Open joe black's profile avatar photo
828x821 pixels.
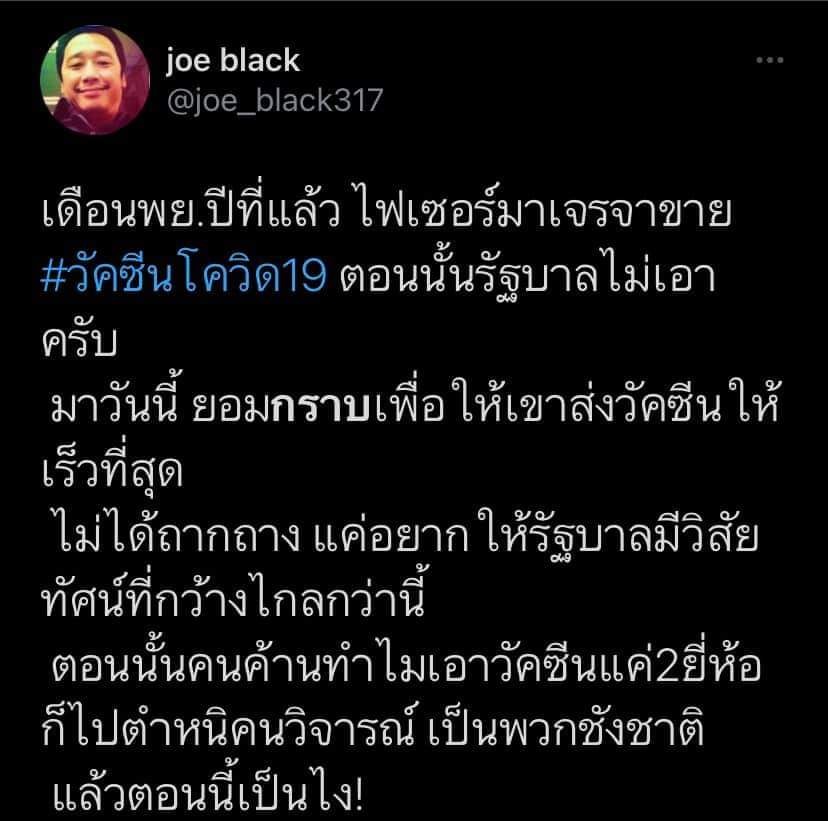pos(95,80)
